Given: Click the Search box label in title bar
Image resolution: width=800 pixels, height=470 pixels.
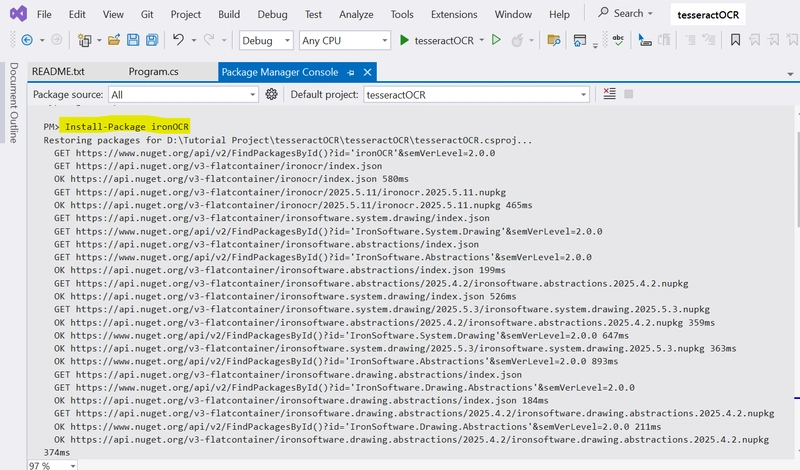Looking at the screenshot, I should [629, 13].
